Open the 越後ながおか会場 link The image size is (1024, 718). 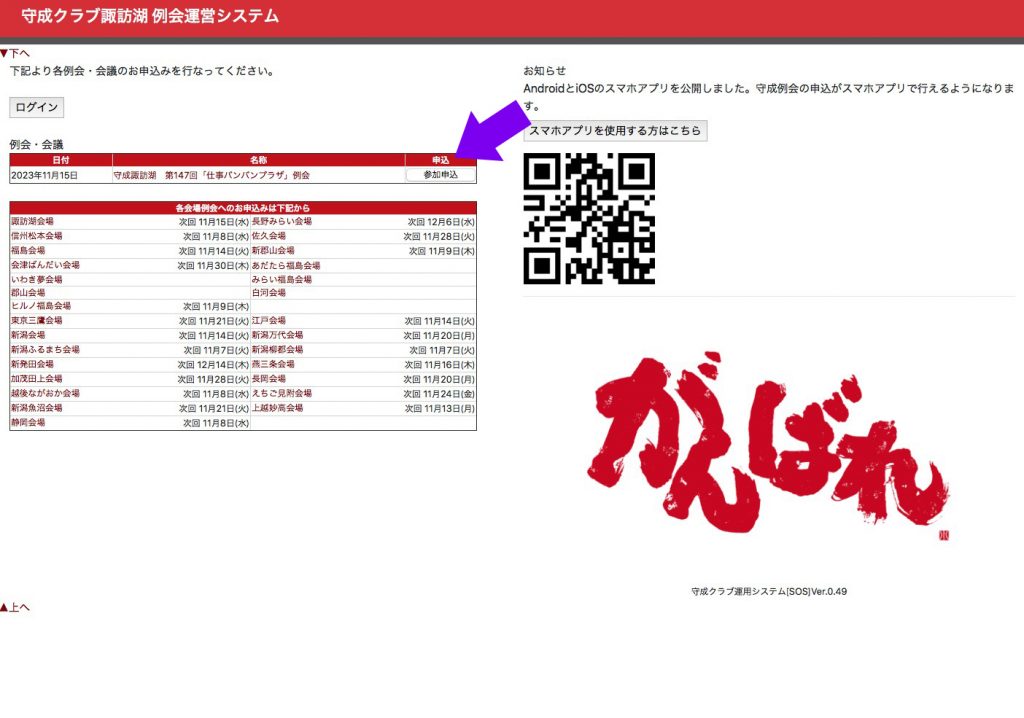coord(45,393)
